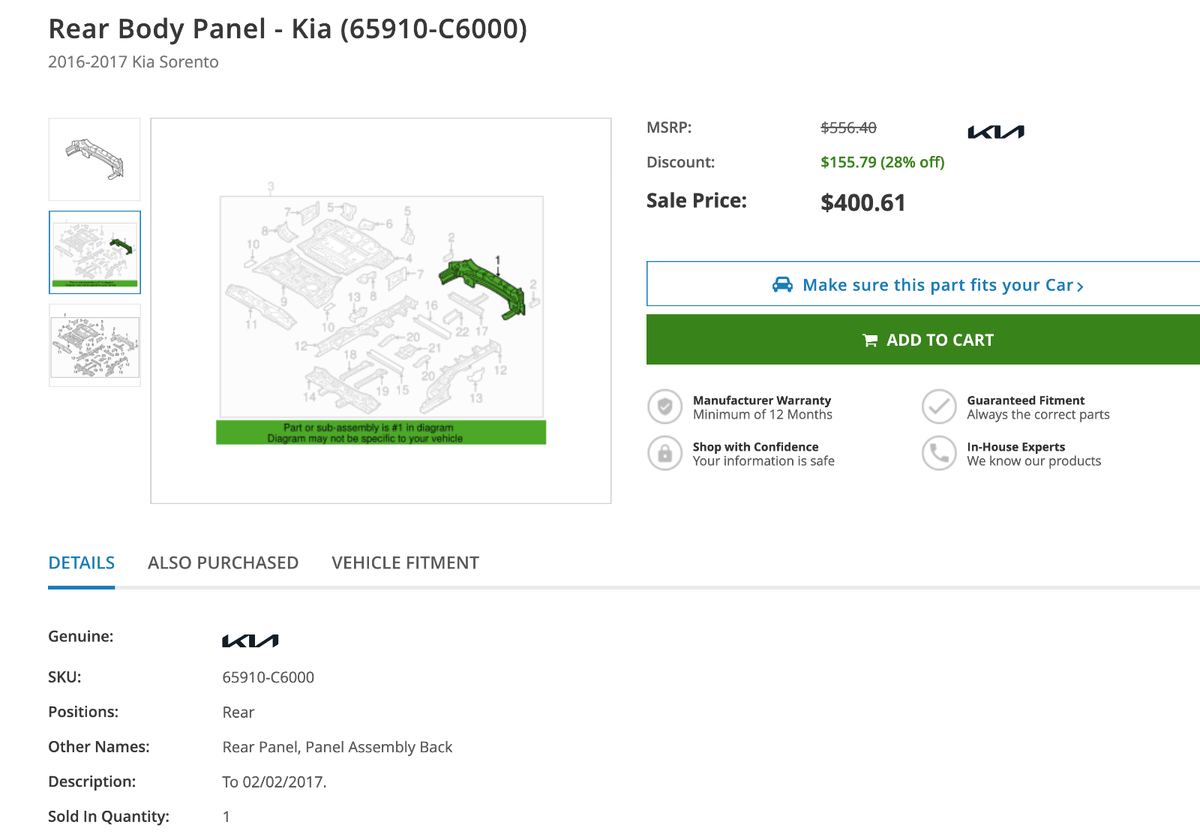Click the green diagram notice banner
This screenshot has width=1200, height=834.
(381, 432)
